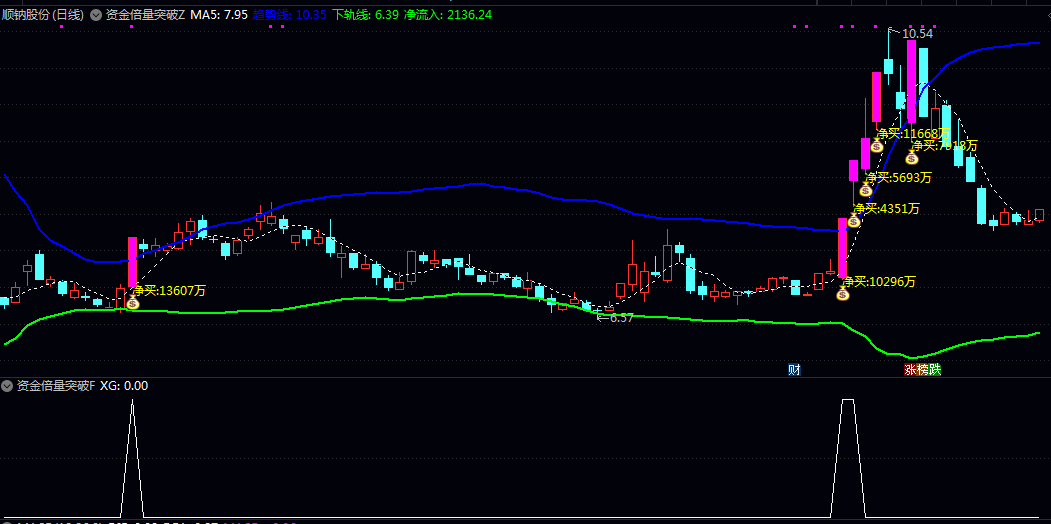The image size is (1051, 524).
Task: Click the 净买:5693万 annotation
Action: tap(898, 178)
